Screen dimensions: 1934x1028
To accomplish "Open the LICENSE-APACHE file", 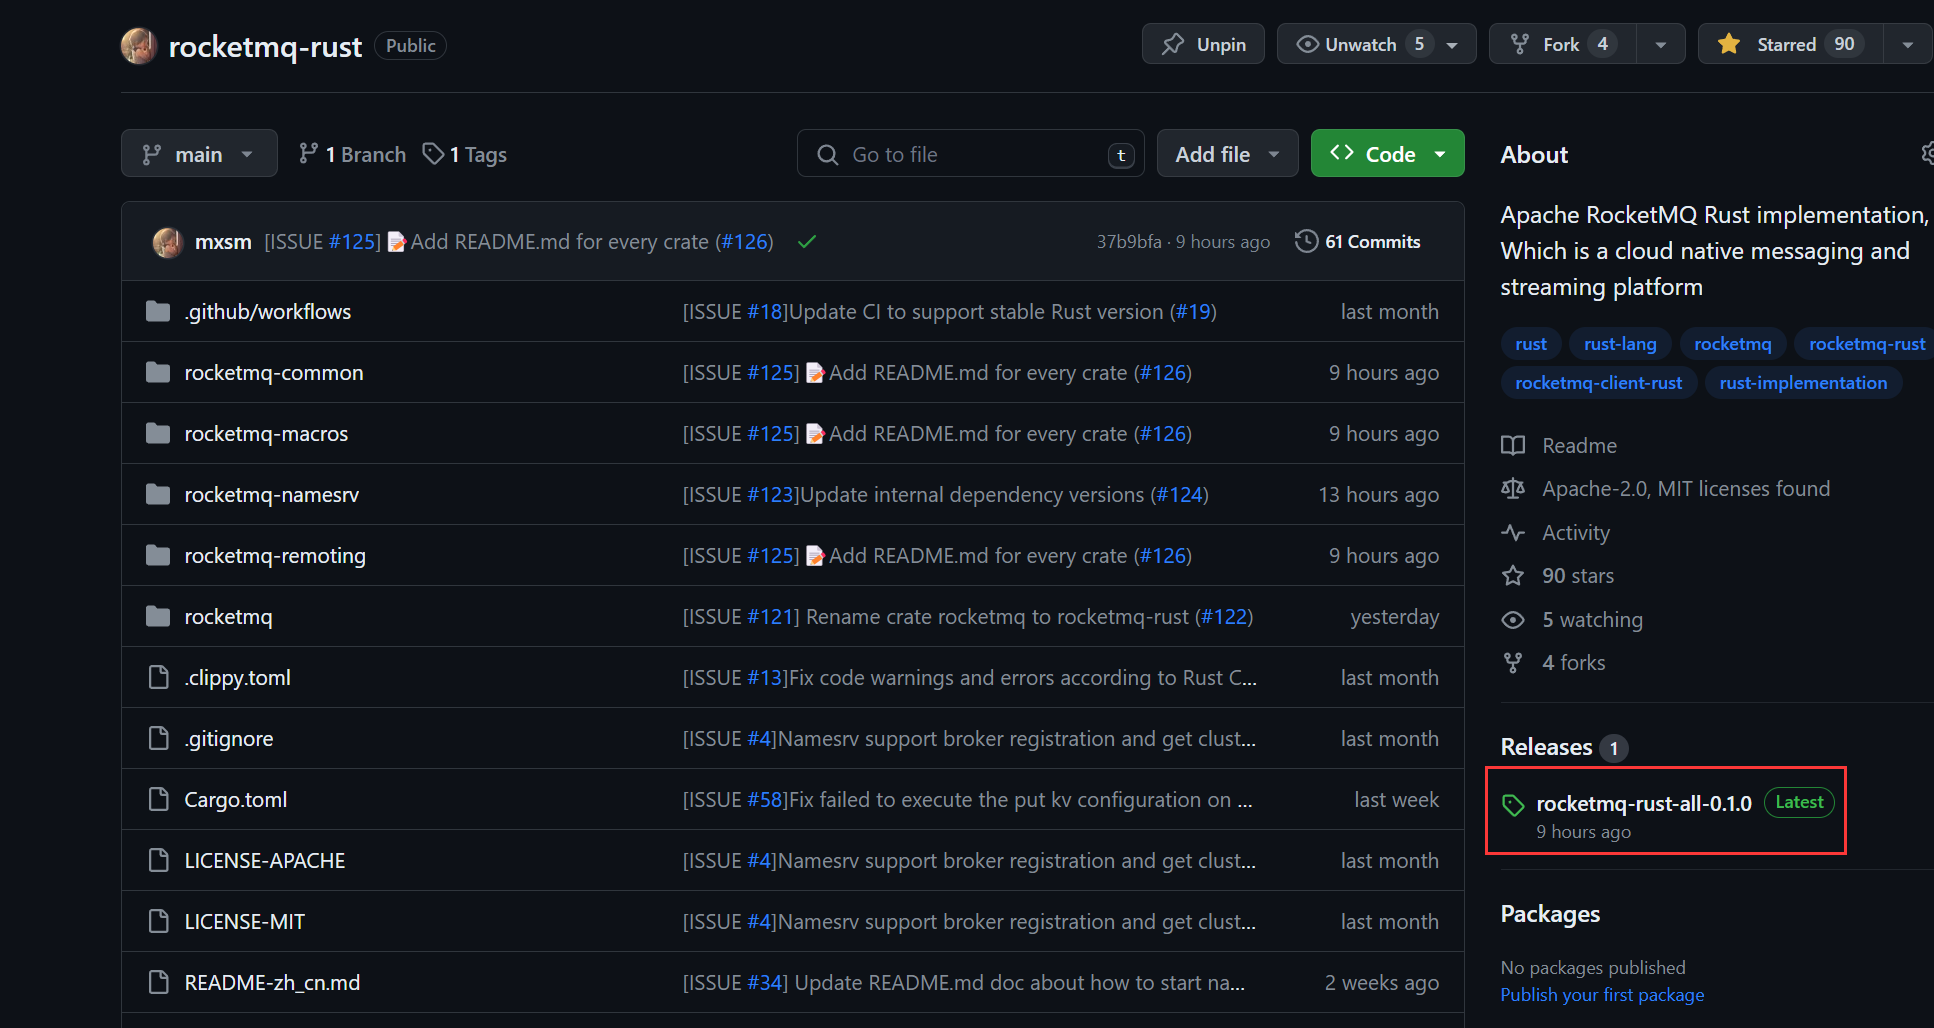I will (x=265, y=861).
